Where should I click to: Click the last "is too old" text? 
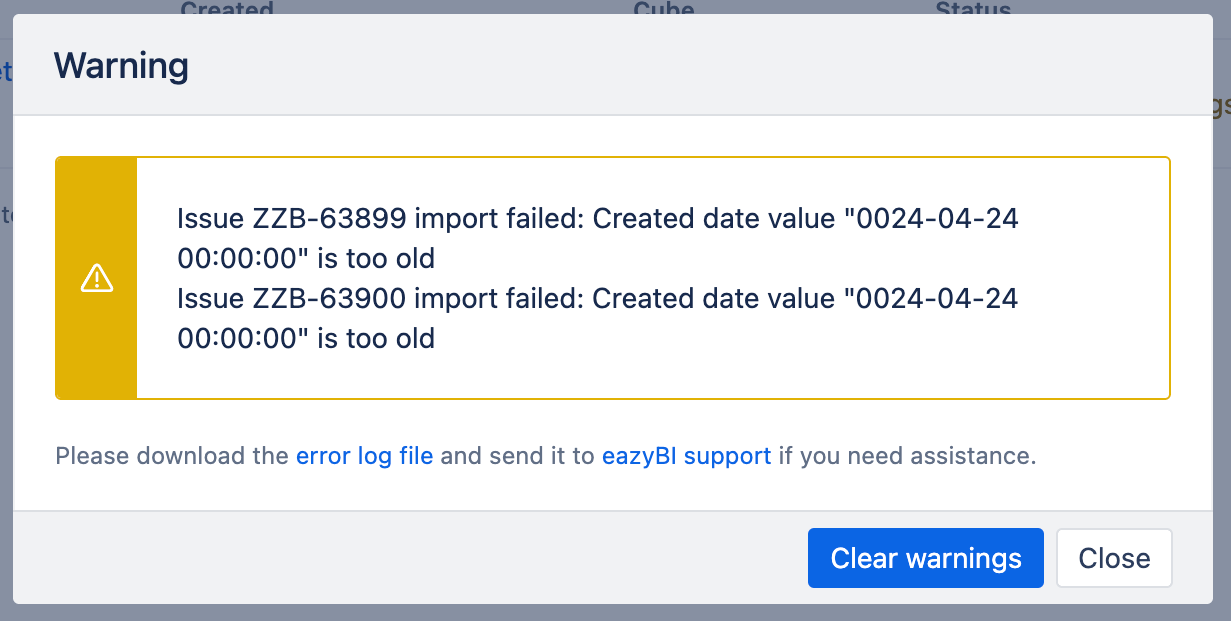(x=376, y=339)
